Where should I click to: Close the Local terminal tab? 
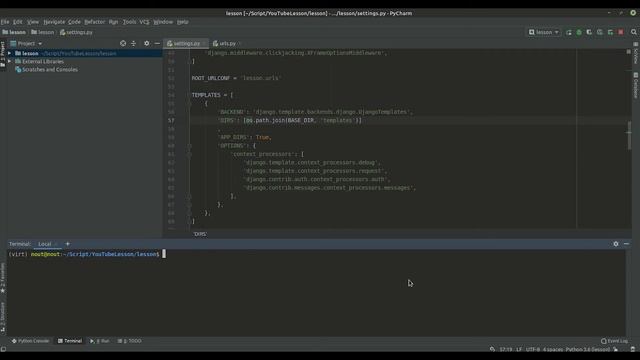(56, 244)
